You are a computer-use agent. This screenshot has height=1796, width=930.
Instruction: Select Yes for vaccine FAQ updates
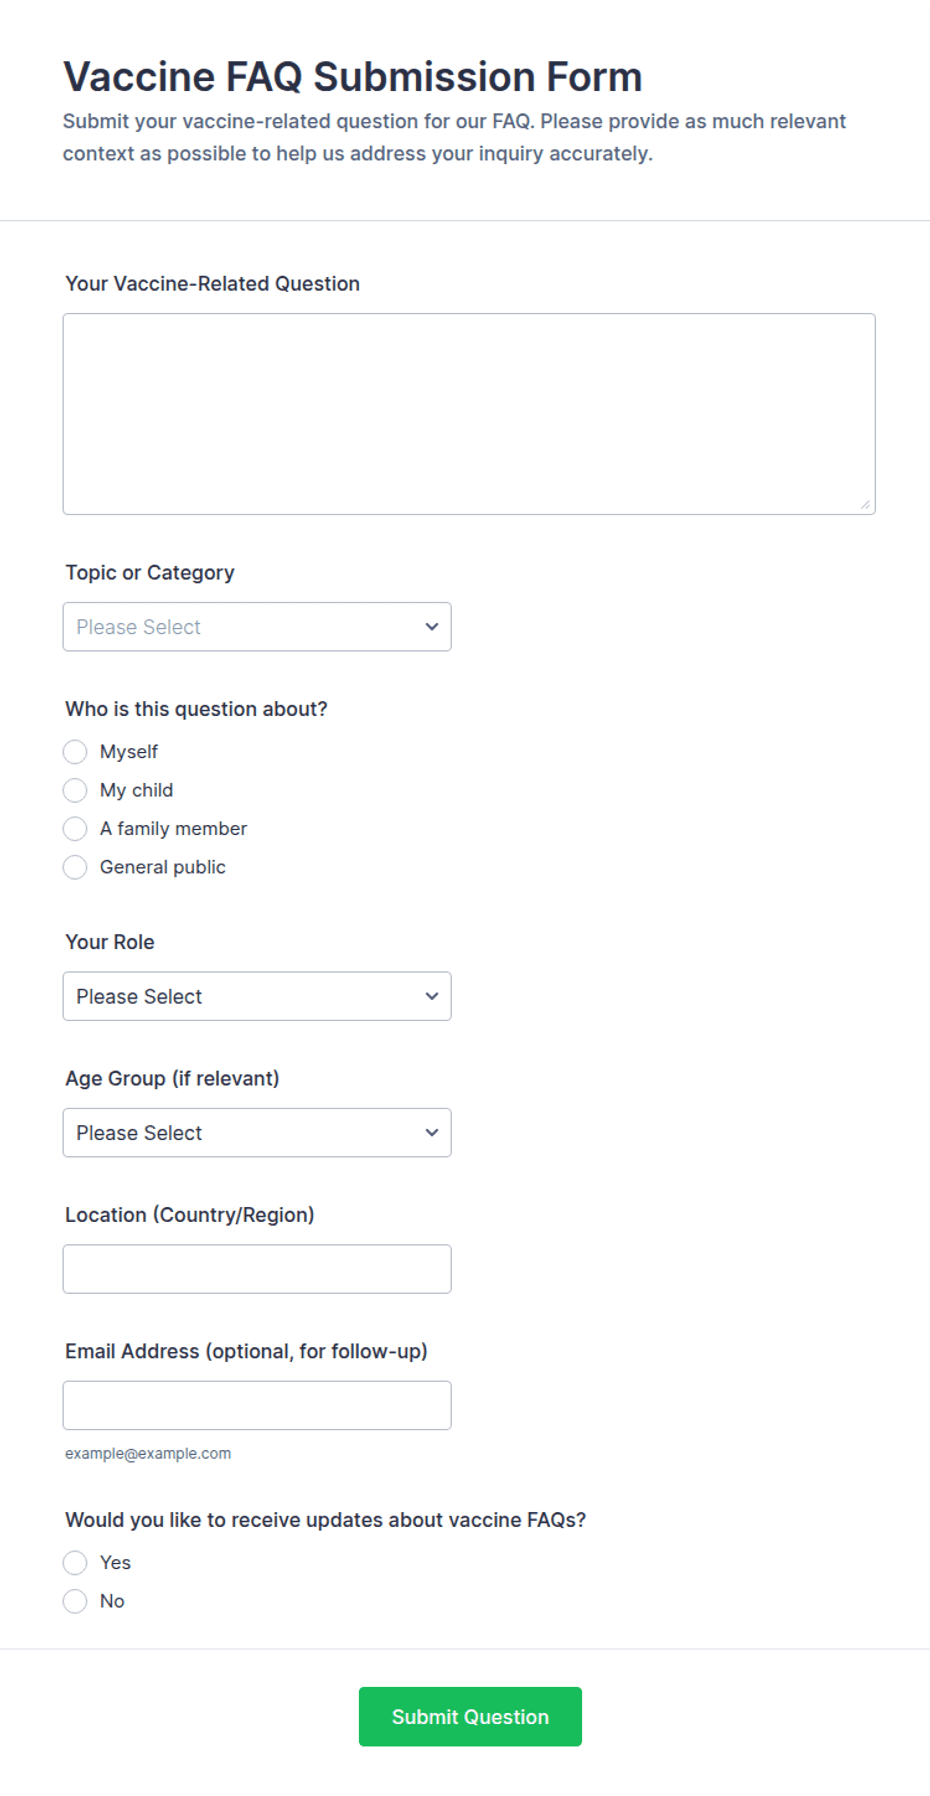[75, 1563]
